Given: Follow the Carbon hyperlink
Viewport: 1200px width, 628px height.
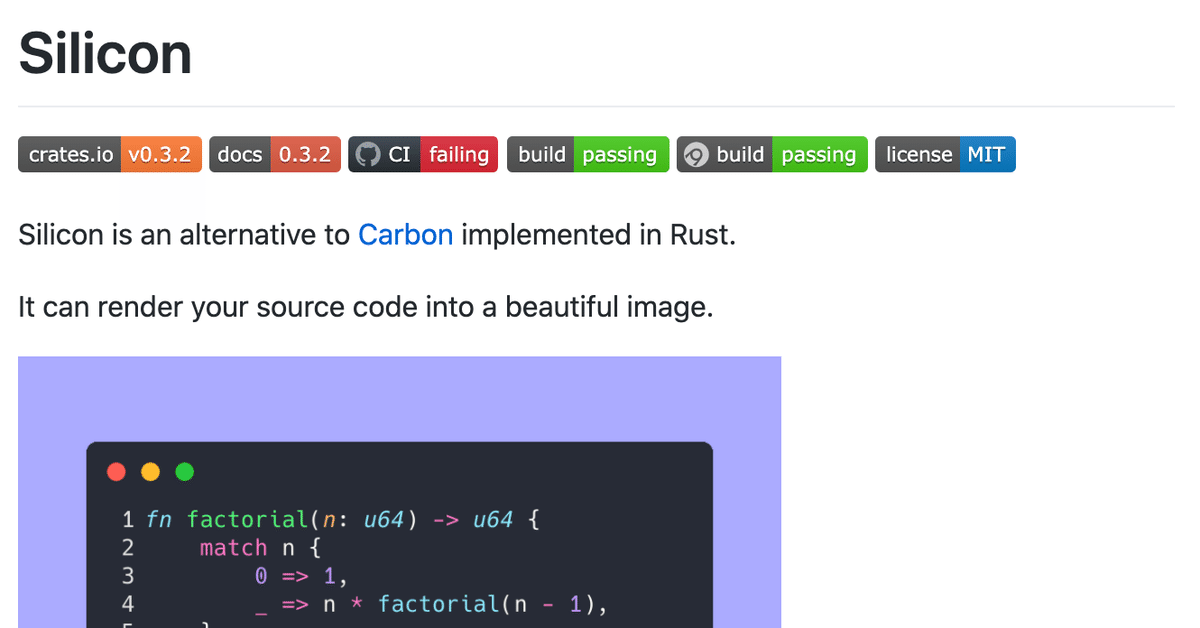Looking at the screenshot, I should [x=406, y=236].
